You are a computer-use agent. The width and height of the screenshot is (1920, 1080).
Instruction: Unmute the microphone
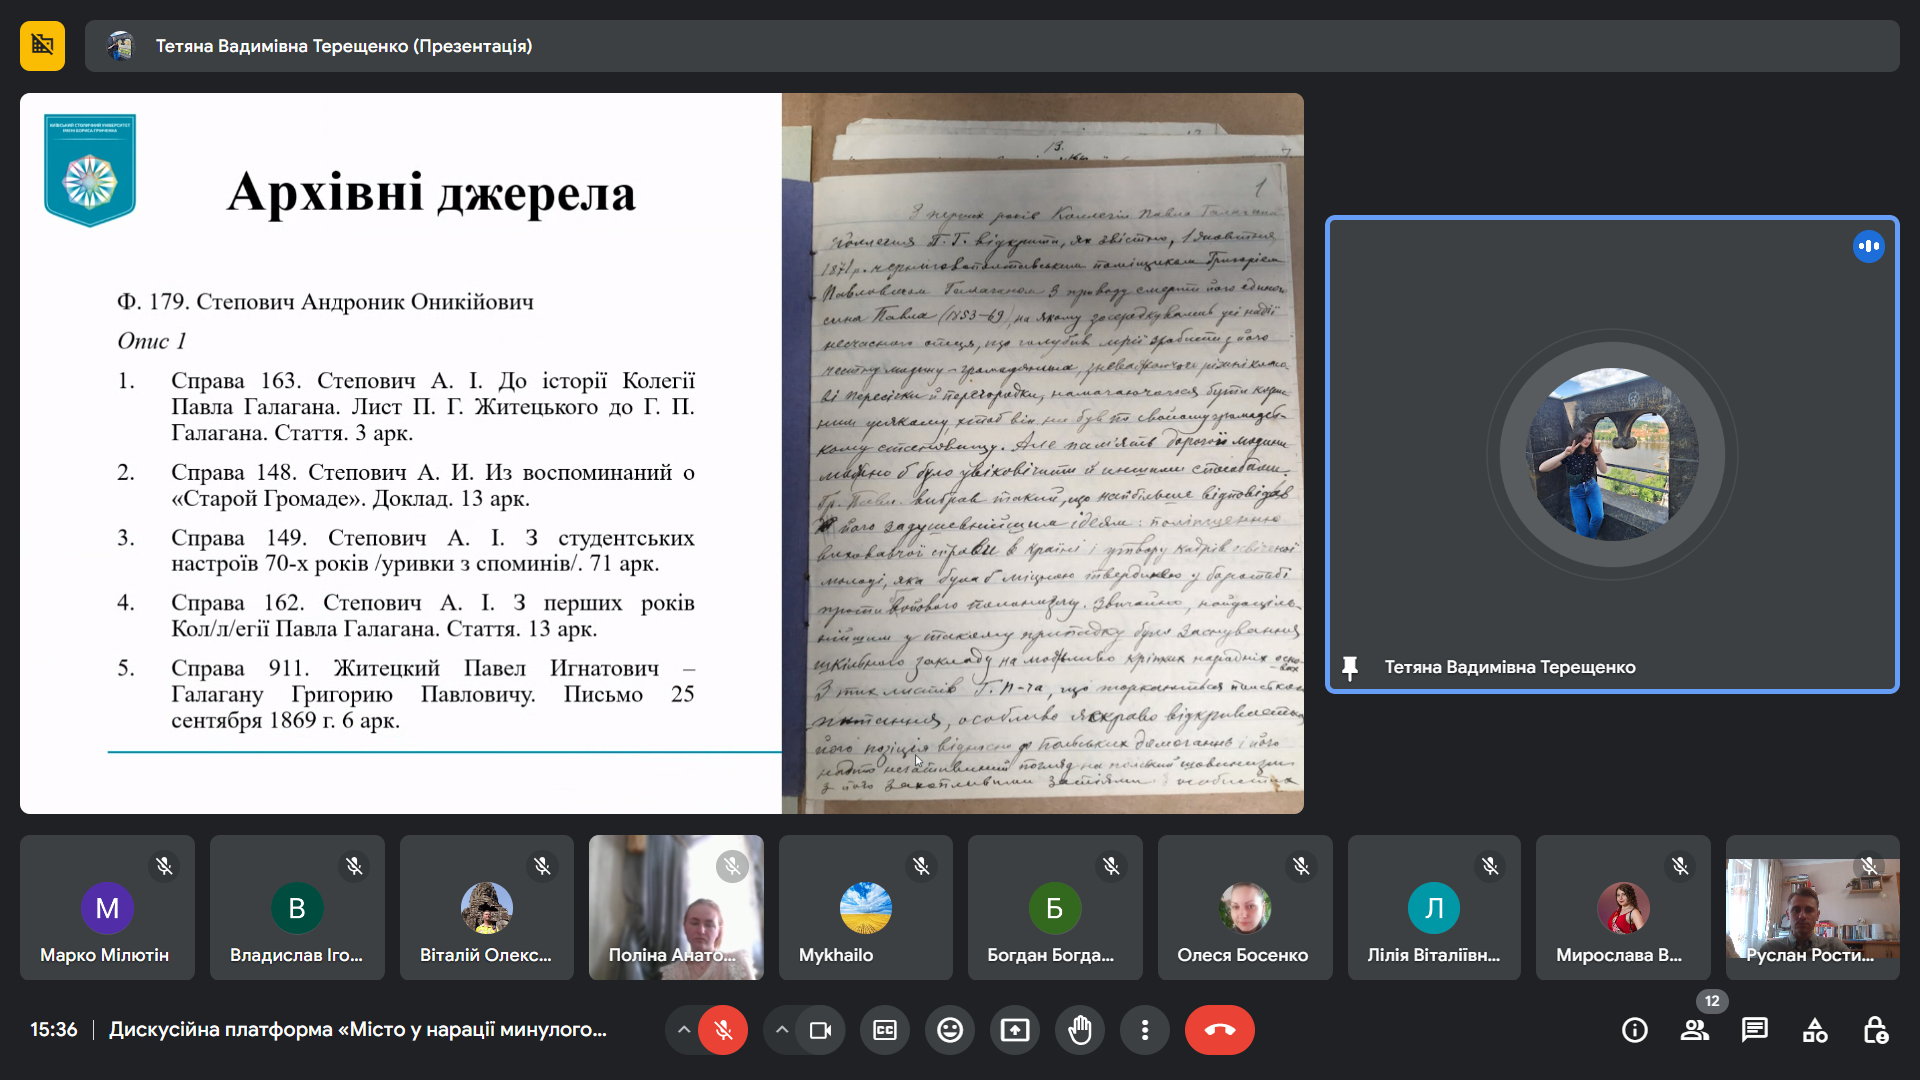point(723,1030)
